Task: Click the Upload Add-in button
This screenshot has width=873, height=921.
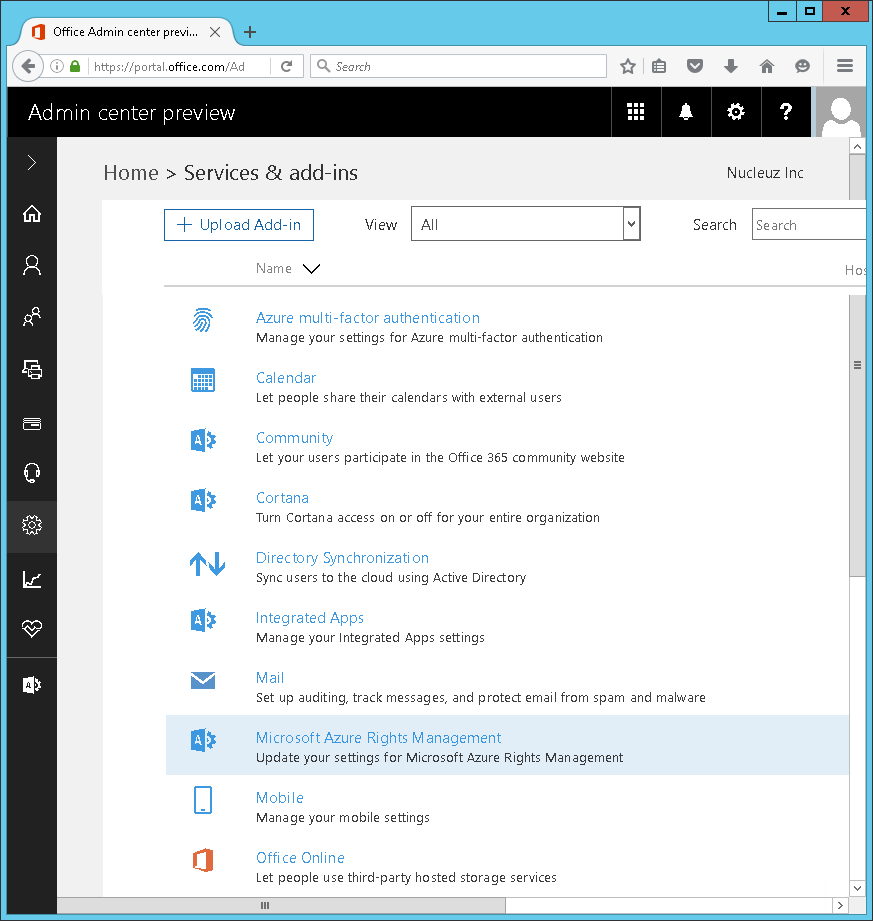Action: [x=239, y=225]
